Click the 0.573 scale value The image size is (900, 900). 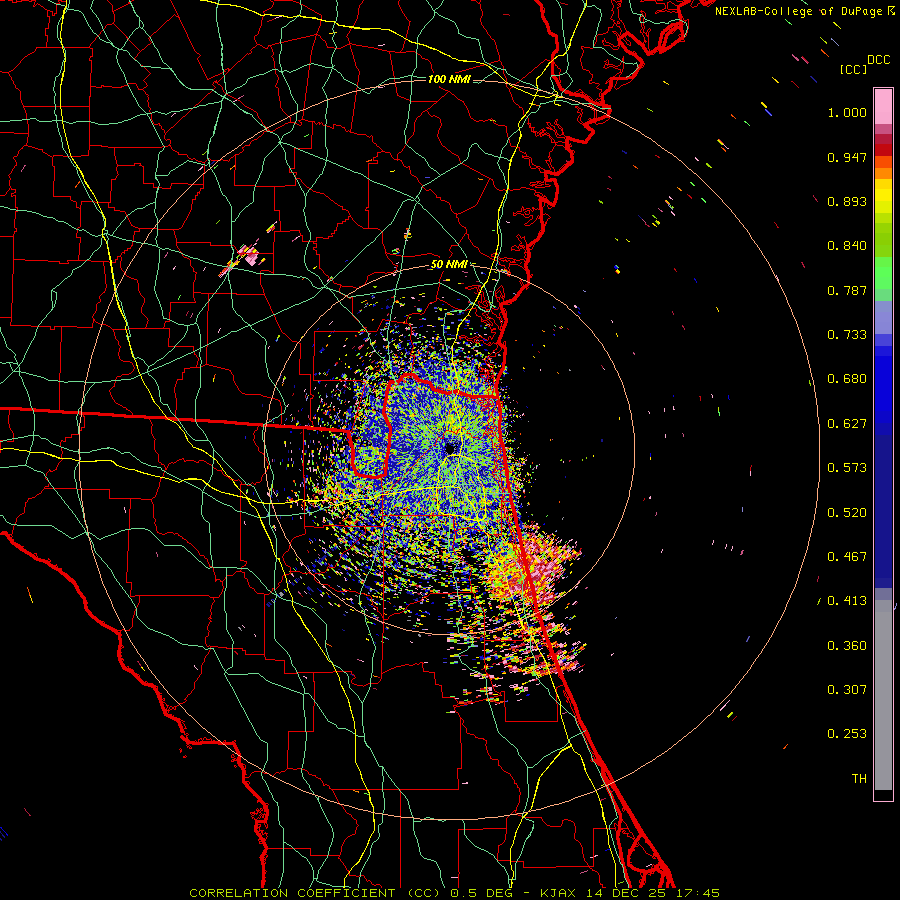click(847, 468)
